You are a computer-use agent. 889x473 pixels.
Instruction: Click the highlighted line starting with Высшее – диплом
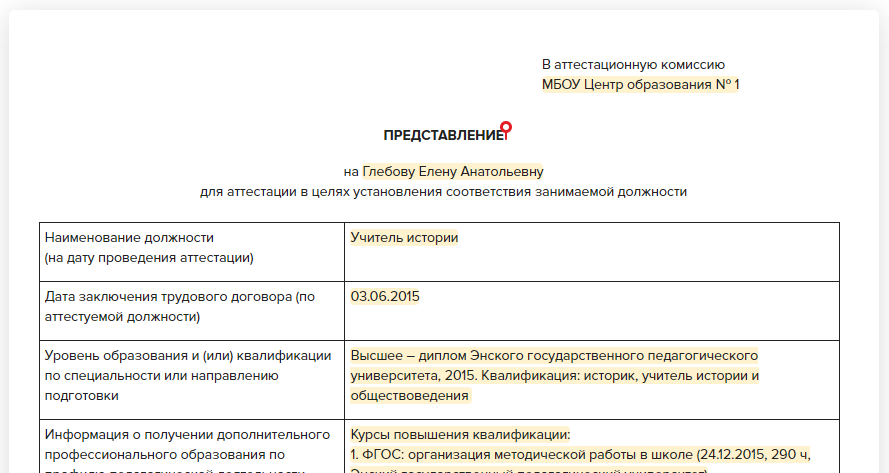[x=554, y=356]
